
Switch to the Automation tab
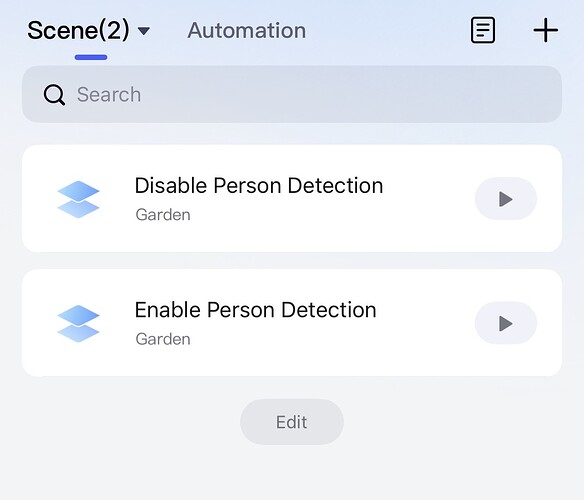(247, 30)
